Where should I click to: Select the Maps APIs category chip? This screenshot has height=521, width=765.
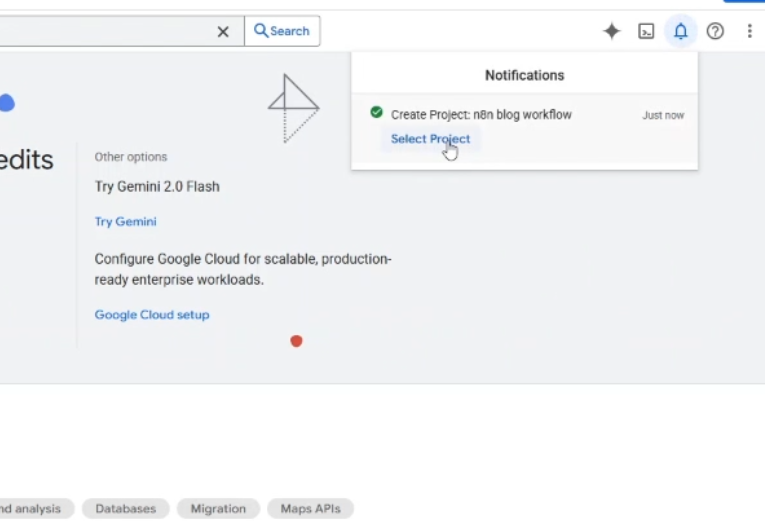[310, 509]
